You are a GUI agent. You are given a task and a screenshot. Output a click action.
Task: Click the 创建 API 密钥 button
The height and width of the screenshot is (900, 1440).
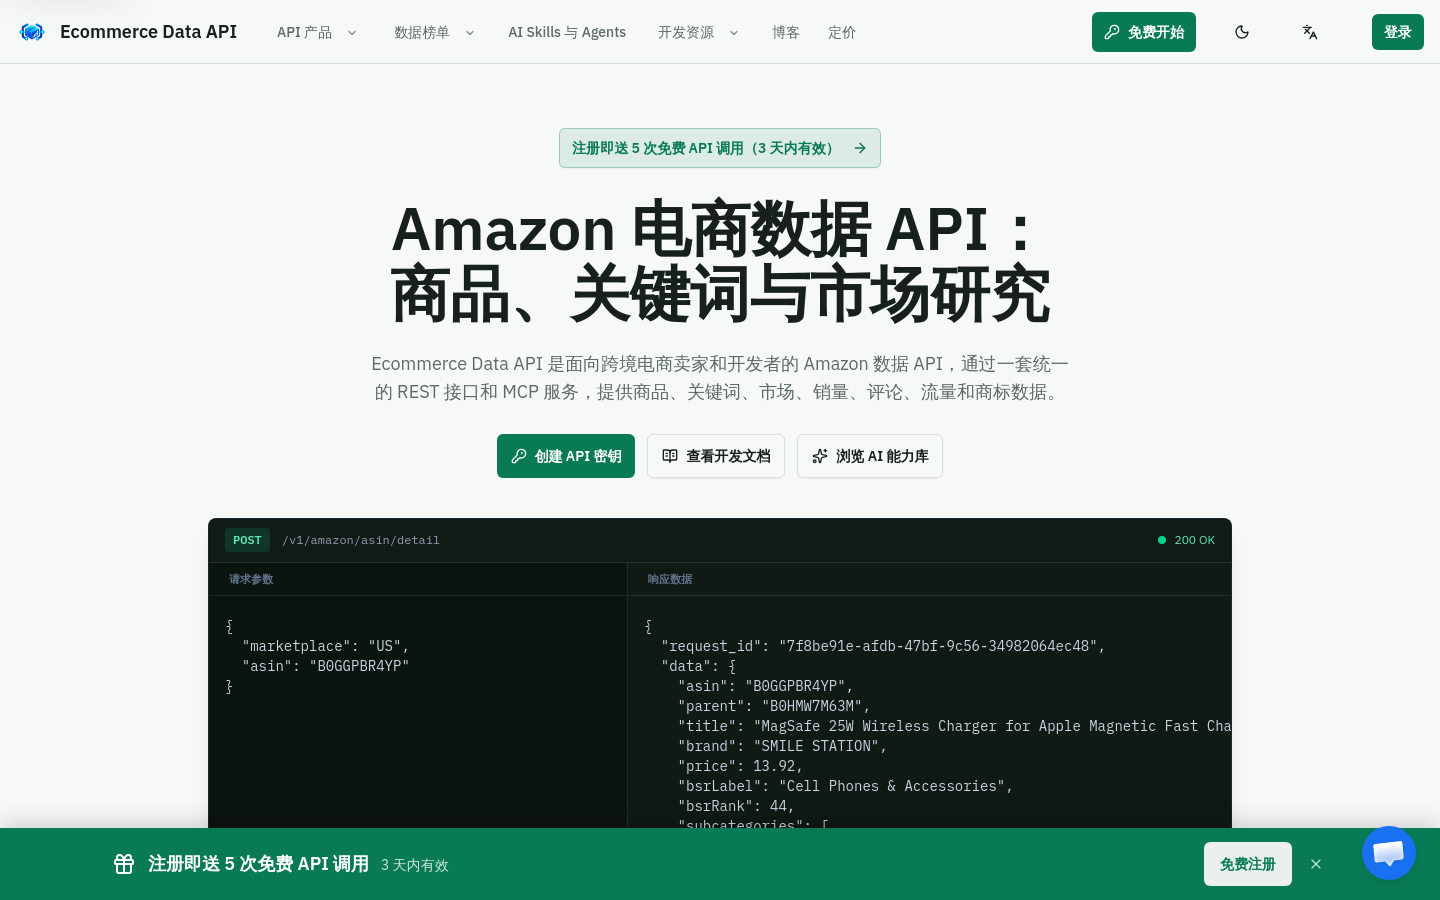[x=566, y=456]
